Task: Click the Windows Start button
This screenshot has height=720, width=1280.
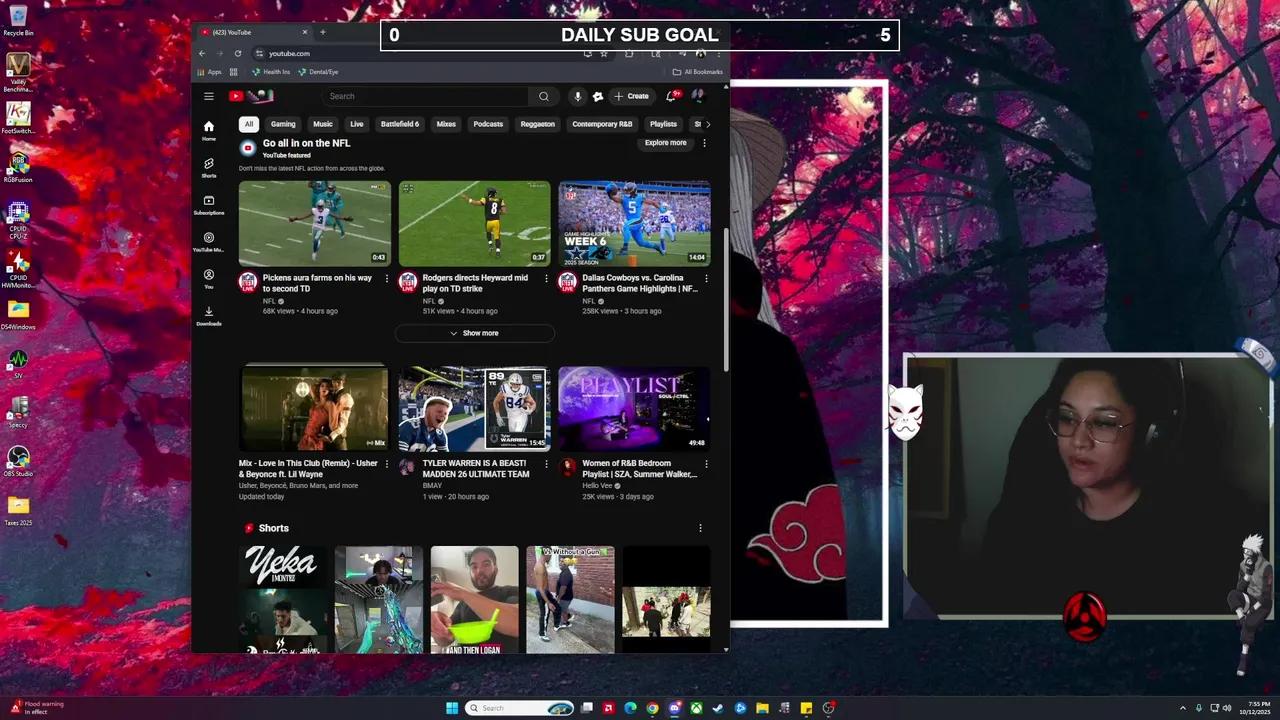Action: pyautogui.click(x=451, y=708)
